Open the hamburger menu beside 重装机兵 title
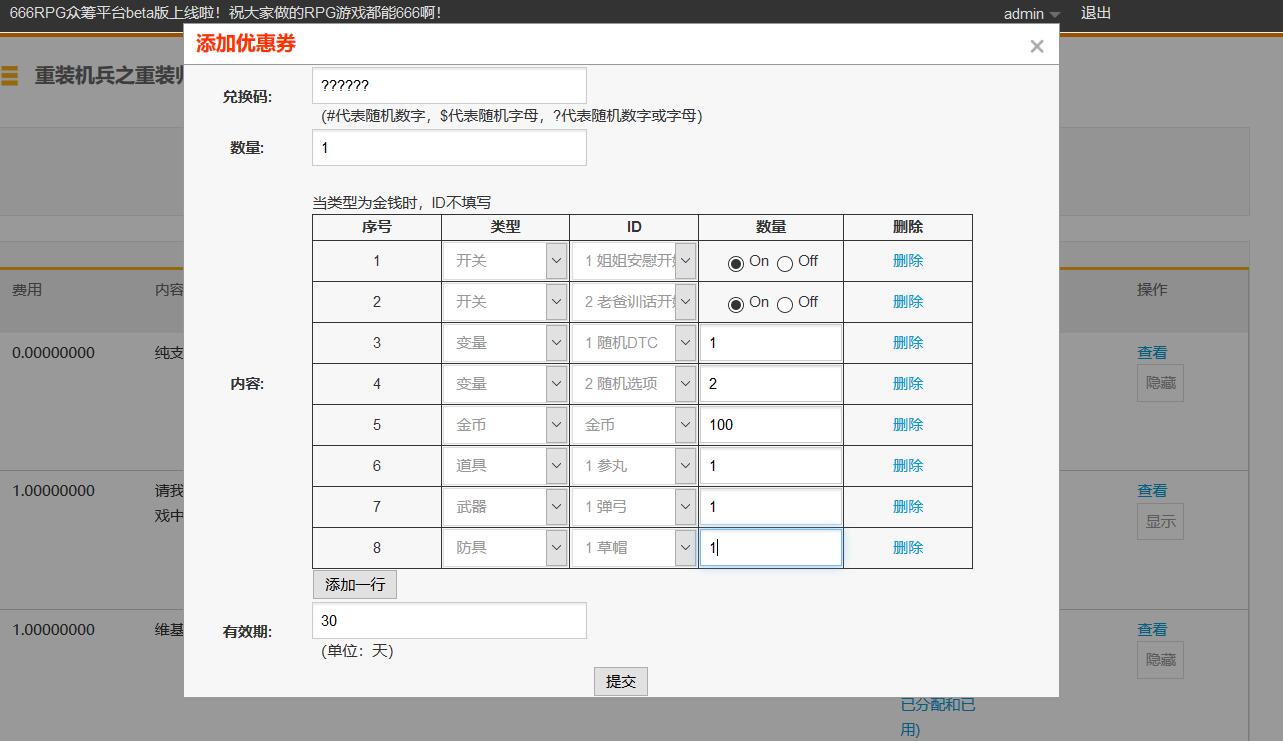 click(9, 76)
